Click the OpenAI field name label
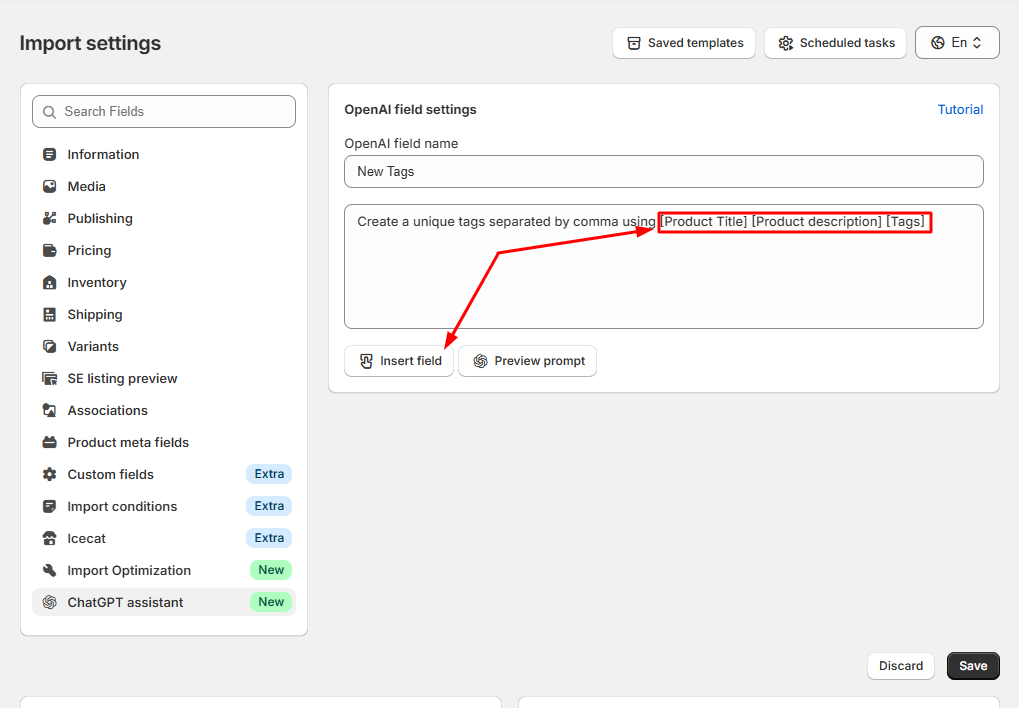 coord(401,144)
